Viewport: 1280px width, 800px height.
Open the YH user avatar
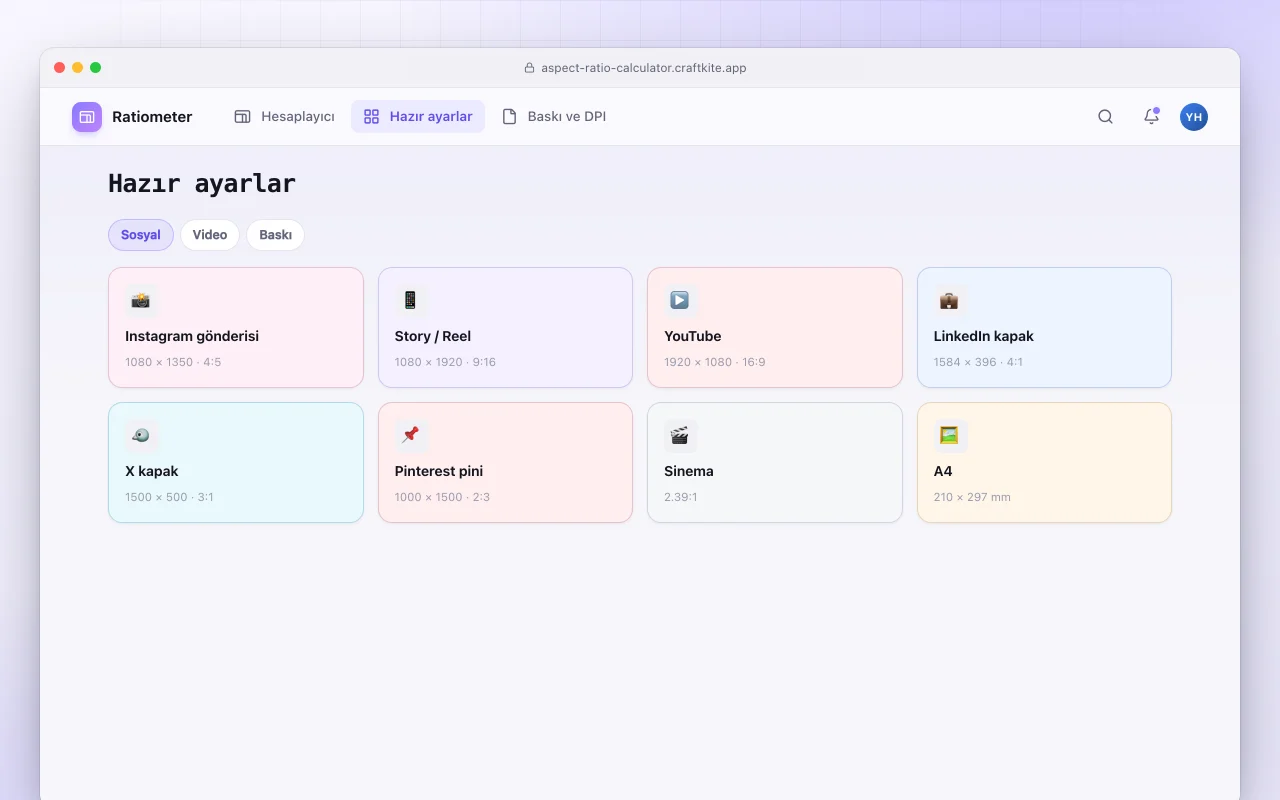coord(1194,117)
